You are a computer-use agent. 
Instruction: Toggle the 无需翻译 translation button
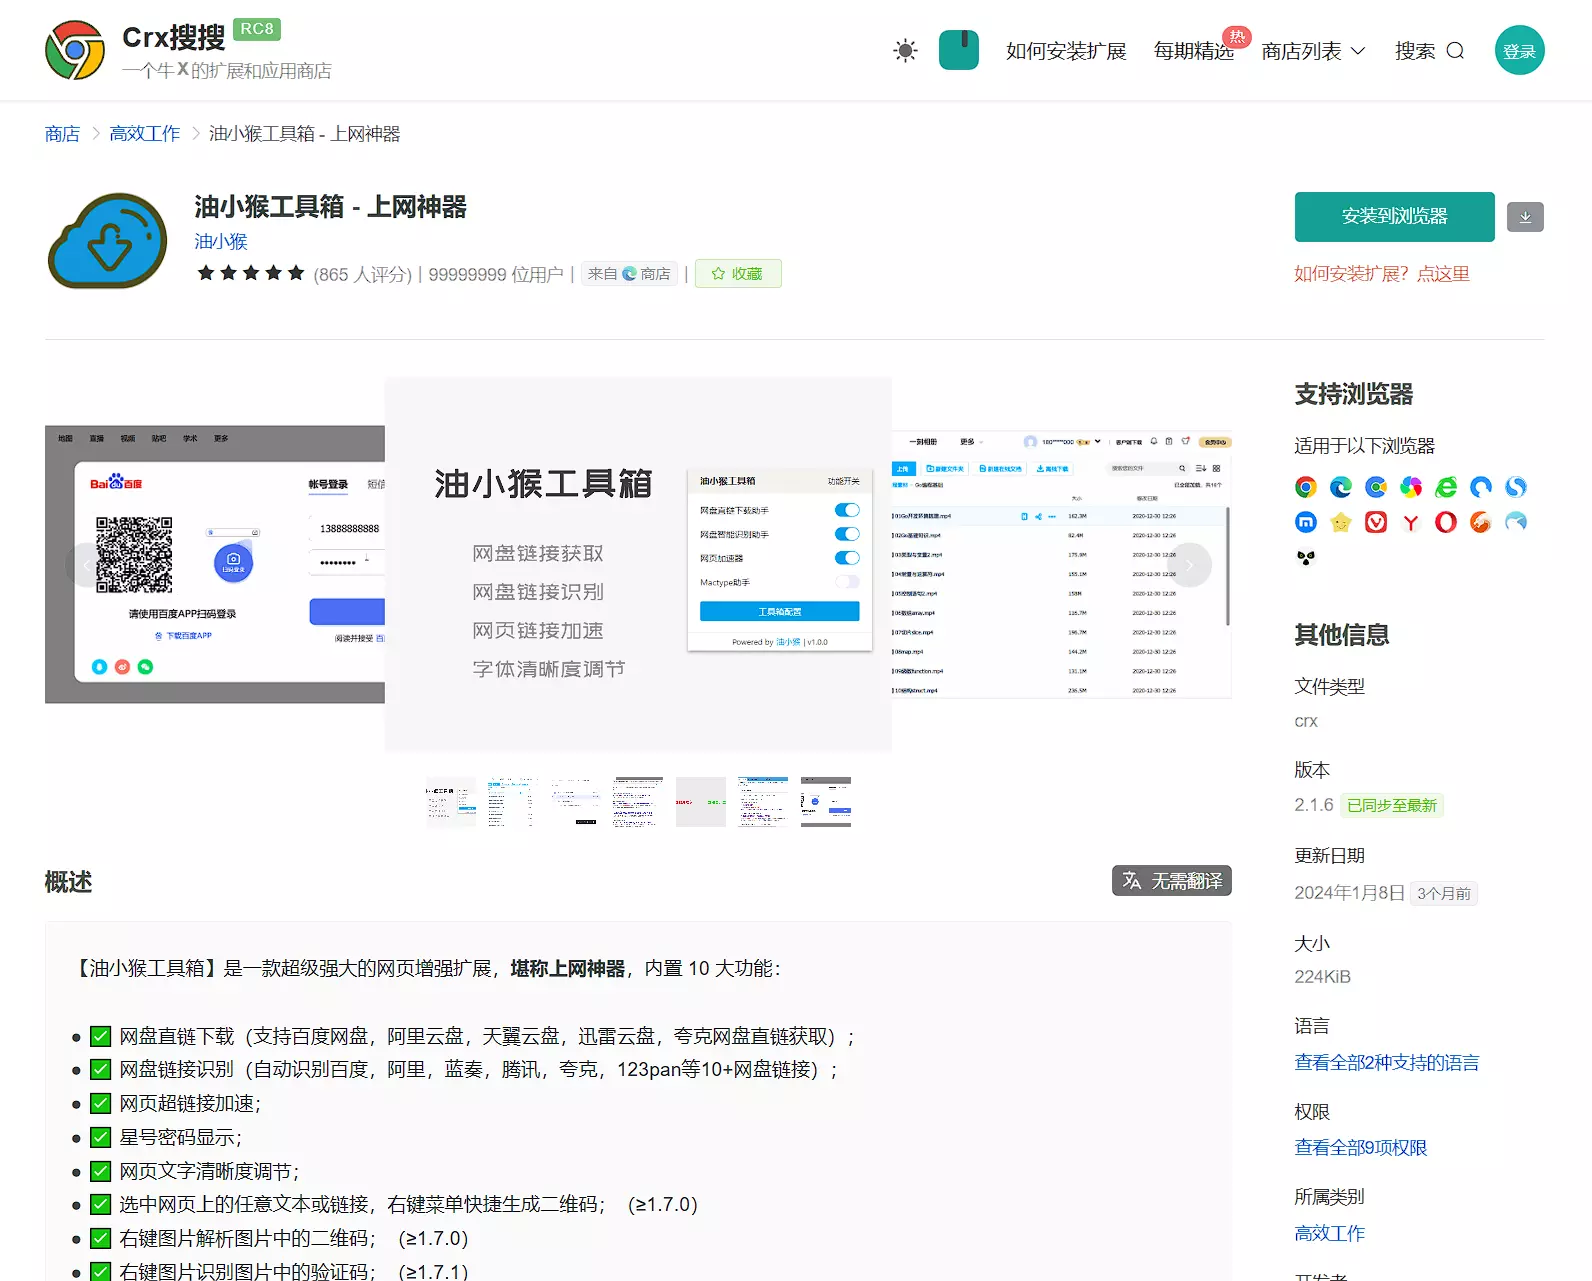1171,881
